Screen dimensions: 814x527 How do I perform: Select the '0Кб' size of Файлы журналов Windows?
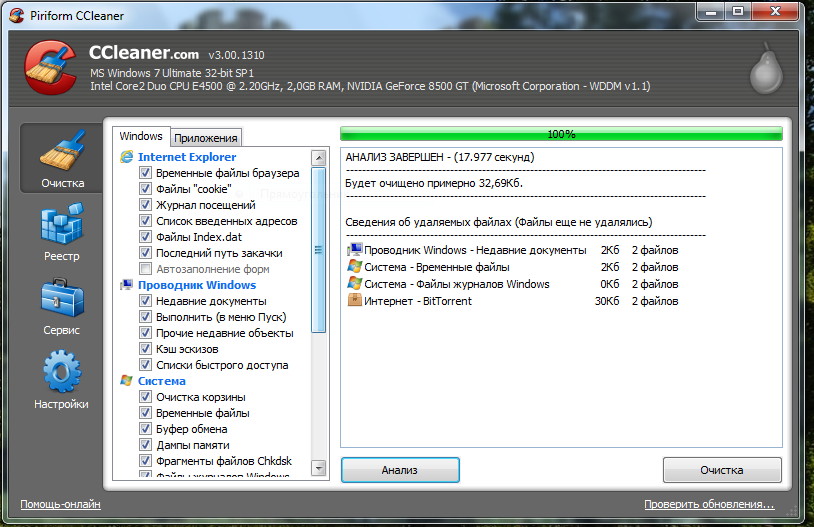(610, 284)
